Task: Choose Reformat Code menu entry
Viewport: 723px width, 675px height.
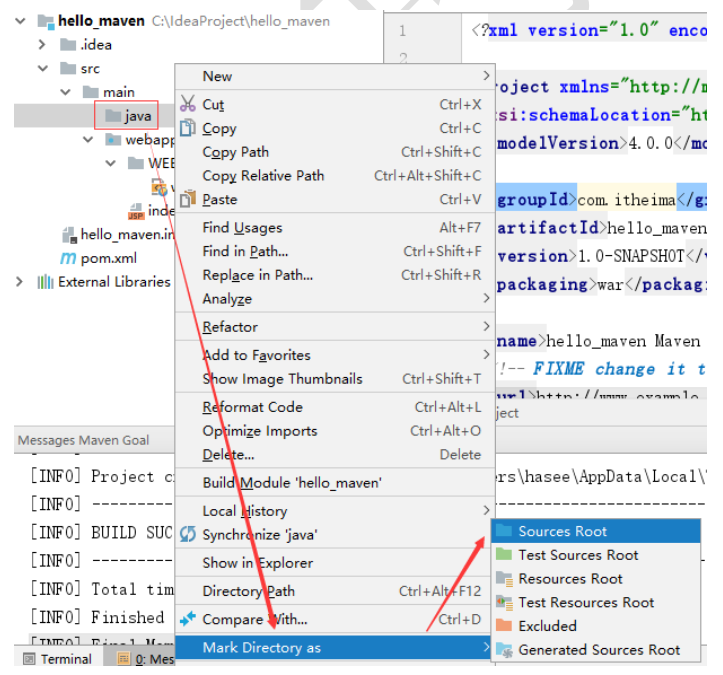Action: tap(335, 407)
